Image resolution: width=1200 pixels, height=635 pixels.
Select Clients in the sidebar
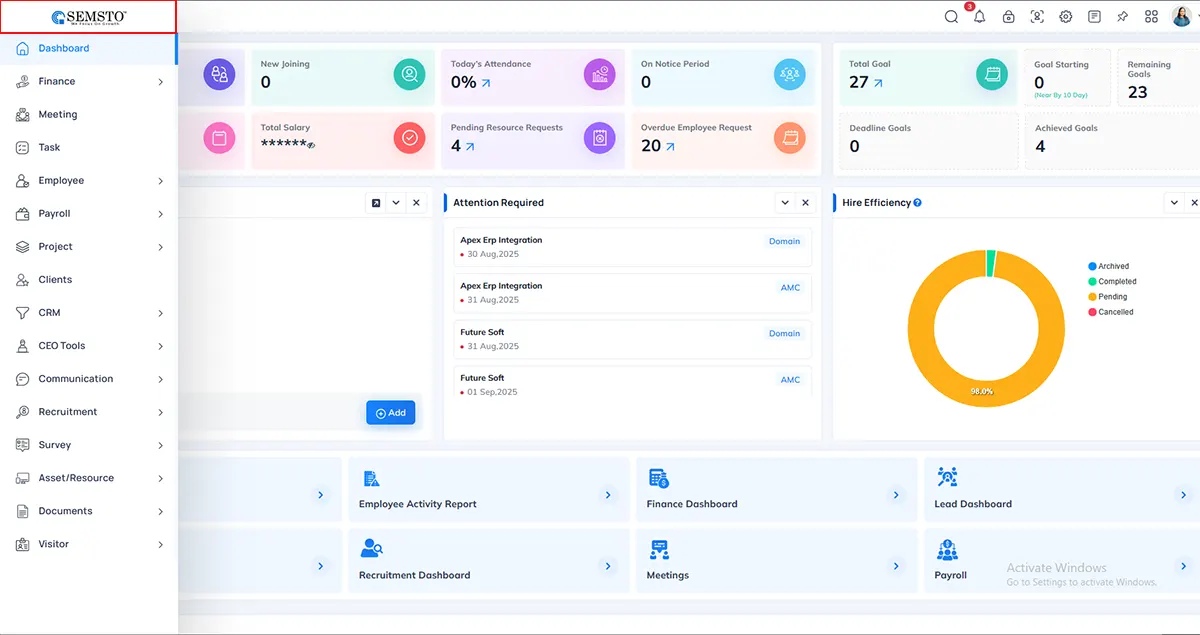(55, 280)
